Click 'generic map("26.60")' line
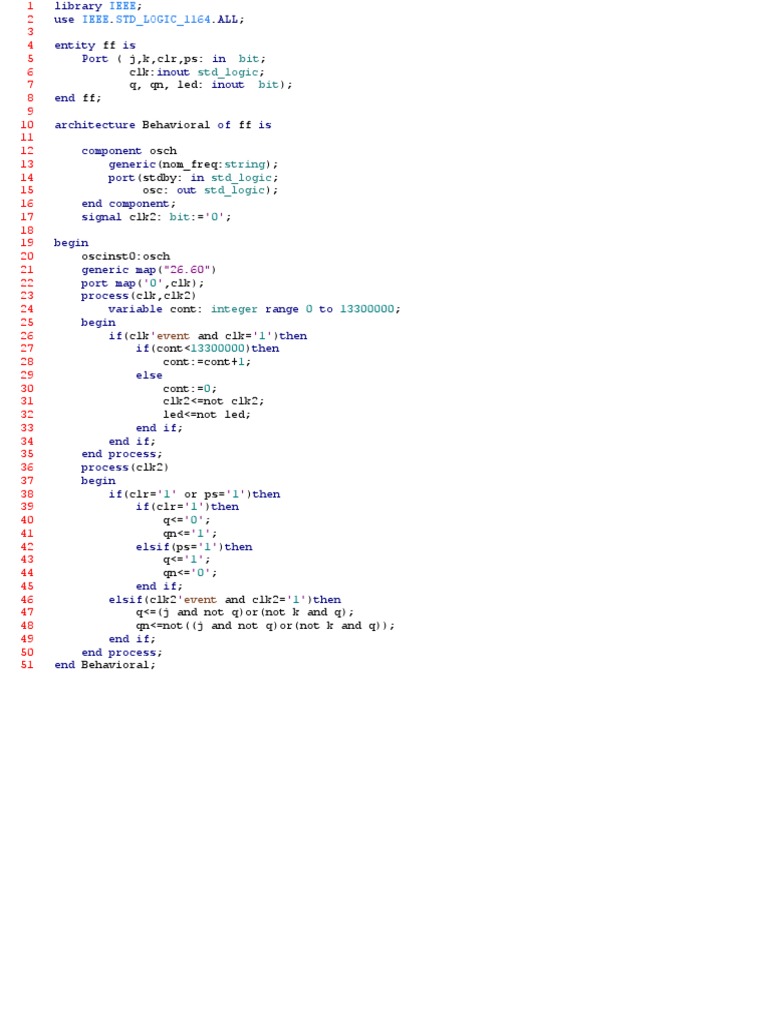The image size is (768, 1024). 148,270
